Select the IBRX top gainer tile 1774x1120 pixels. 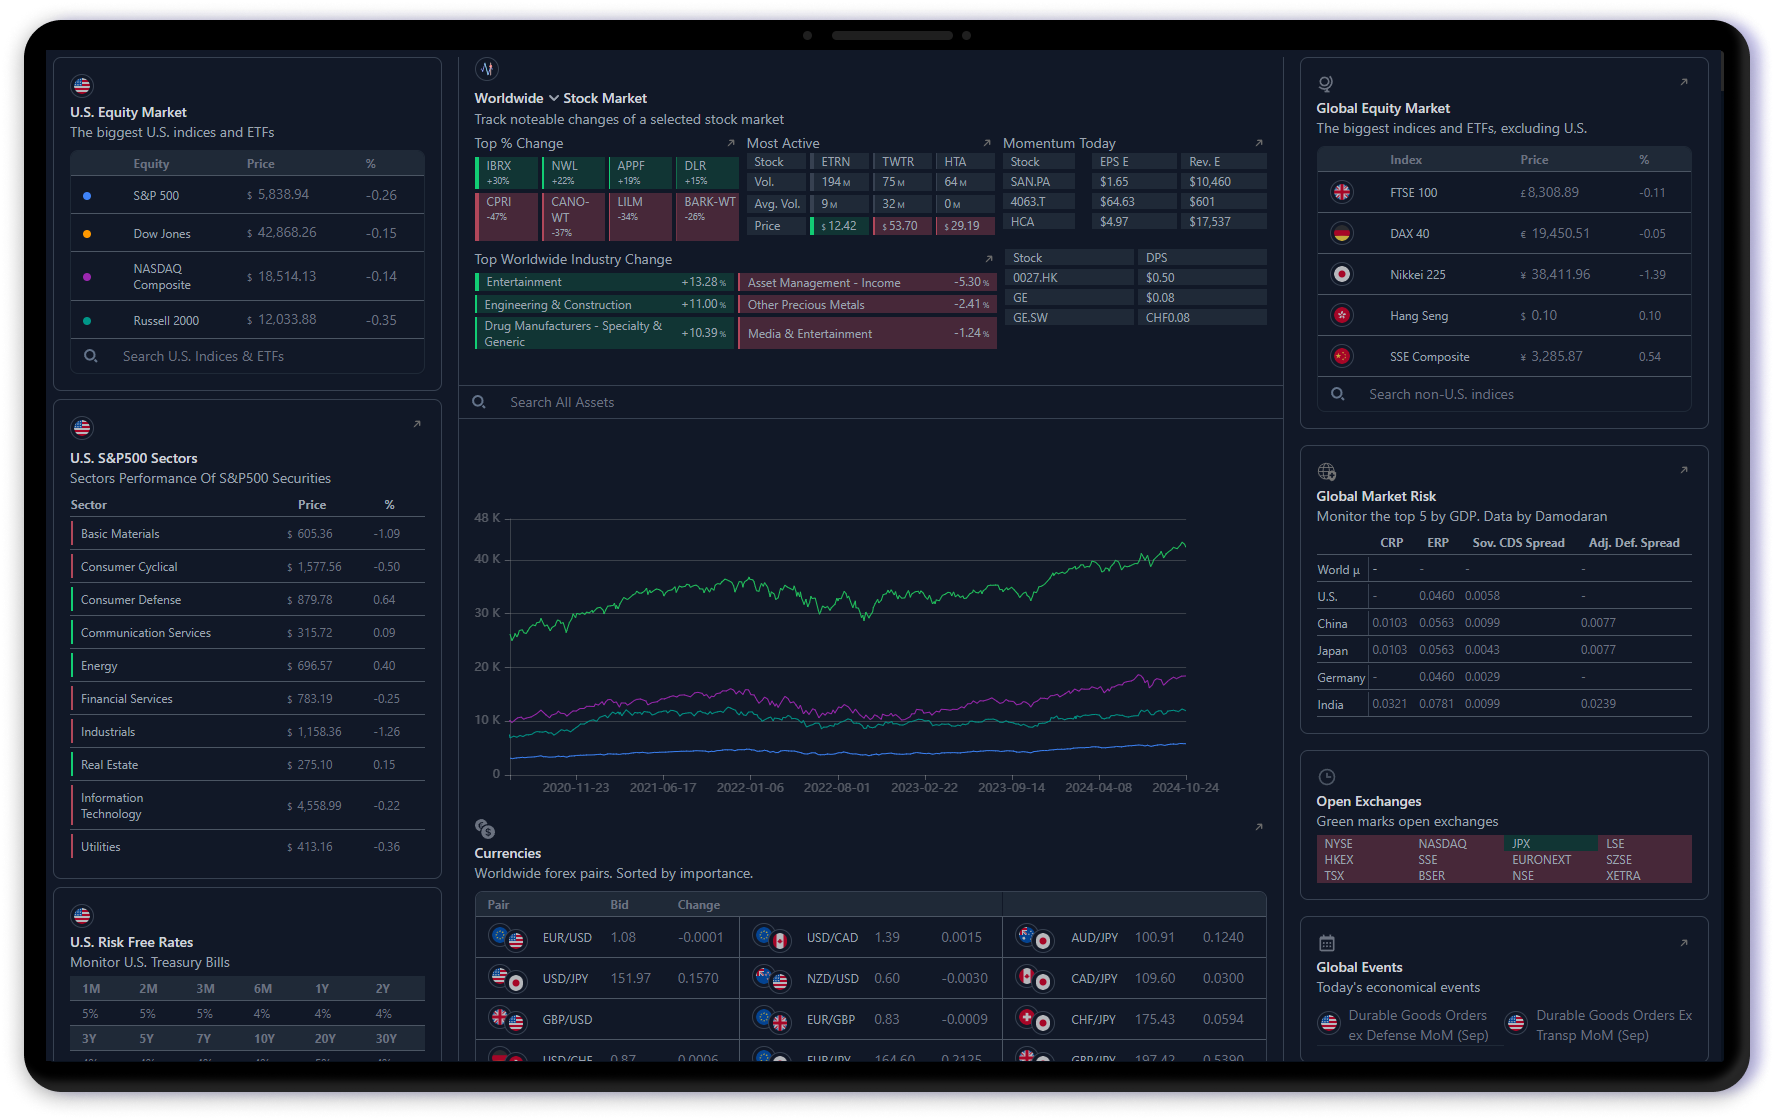pyautogui.click(x=507, y=173)
